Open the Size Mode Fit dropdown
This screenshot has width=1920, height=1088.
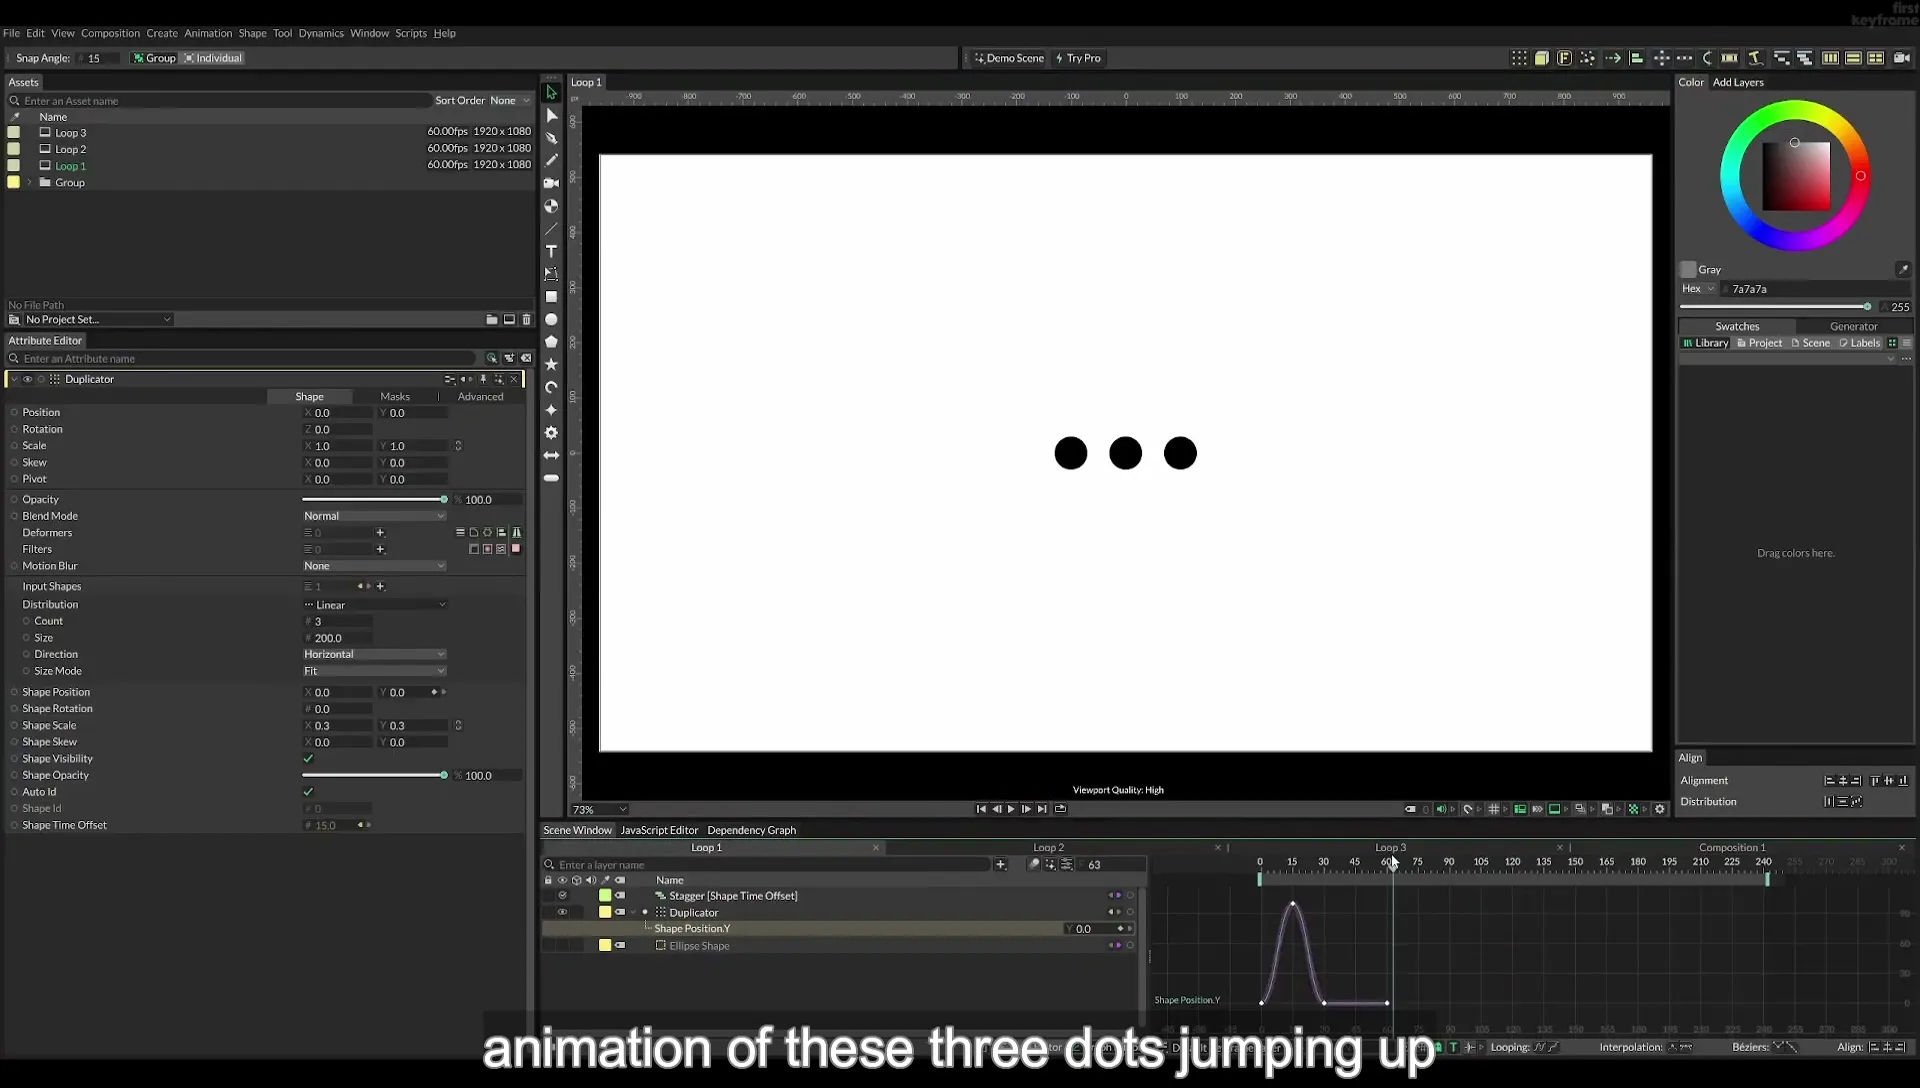point(374,671)
